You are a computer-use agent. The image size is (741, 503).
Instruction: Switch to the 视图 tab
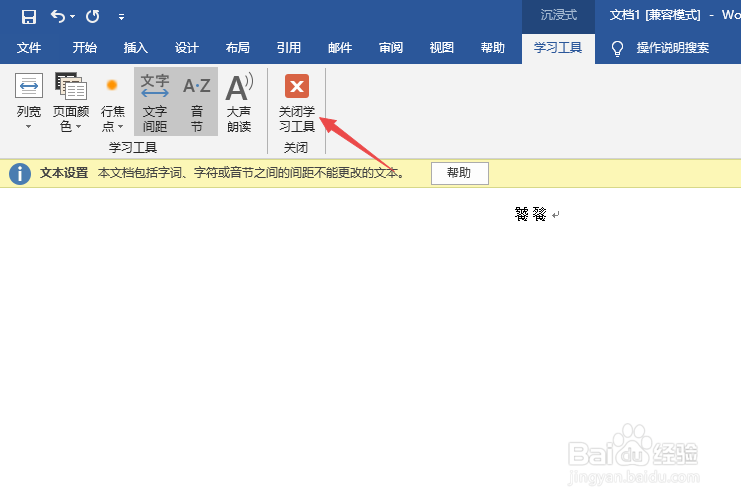(x=442, y=48)
